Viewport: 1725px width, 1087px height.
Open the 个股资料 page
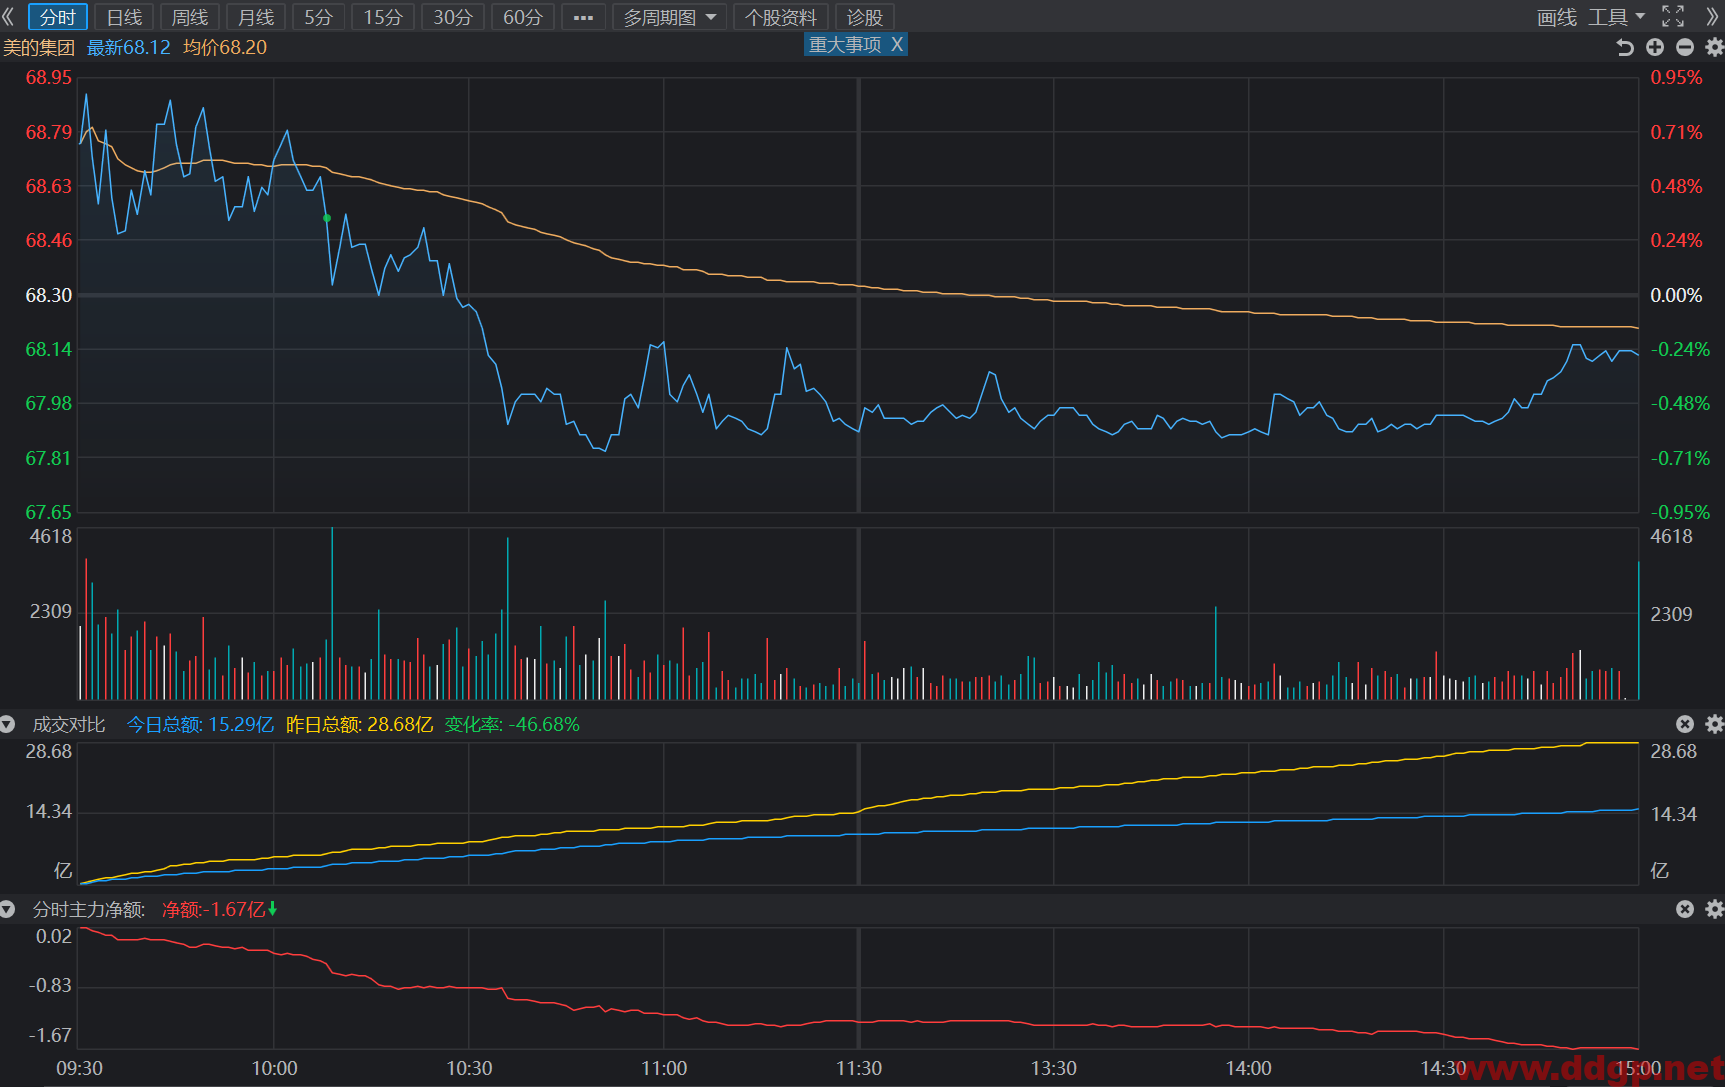tap(781, 17)
